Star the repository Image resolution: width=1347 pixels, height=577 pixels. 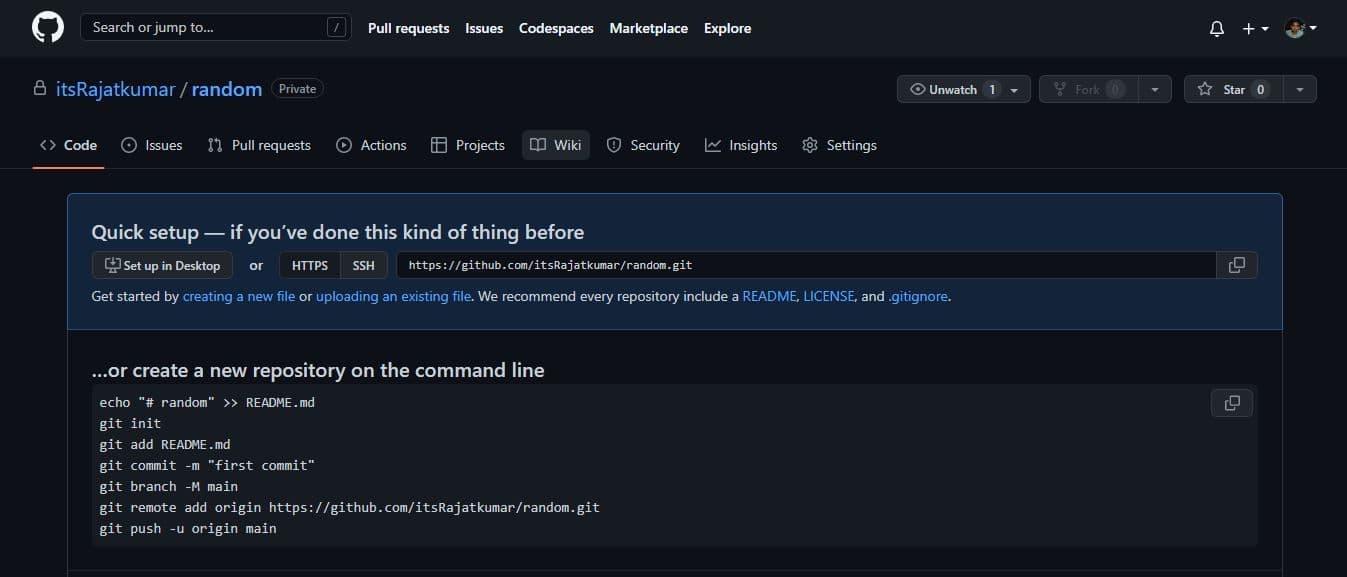click(1233, 89)
